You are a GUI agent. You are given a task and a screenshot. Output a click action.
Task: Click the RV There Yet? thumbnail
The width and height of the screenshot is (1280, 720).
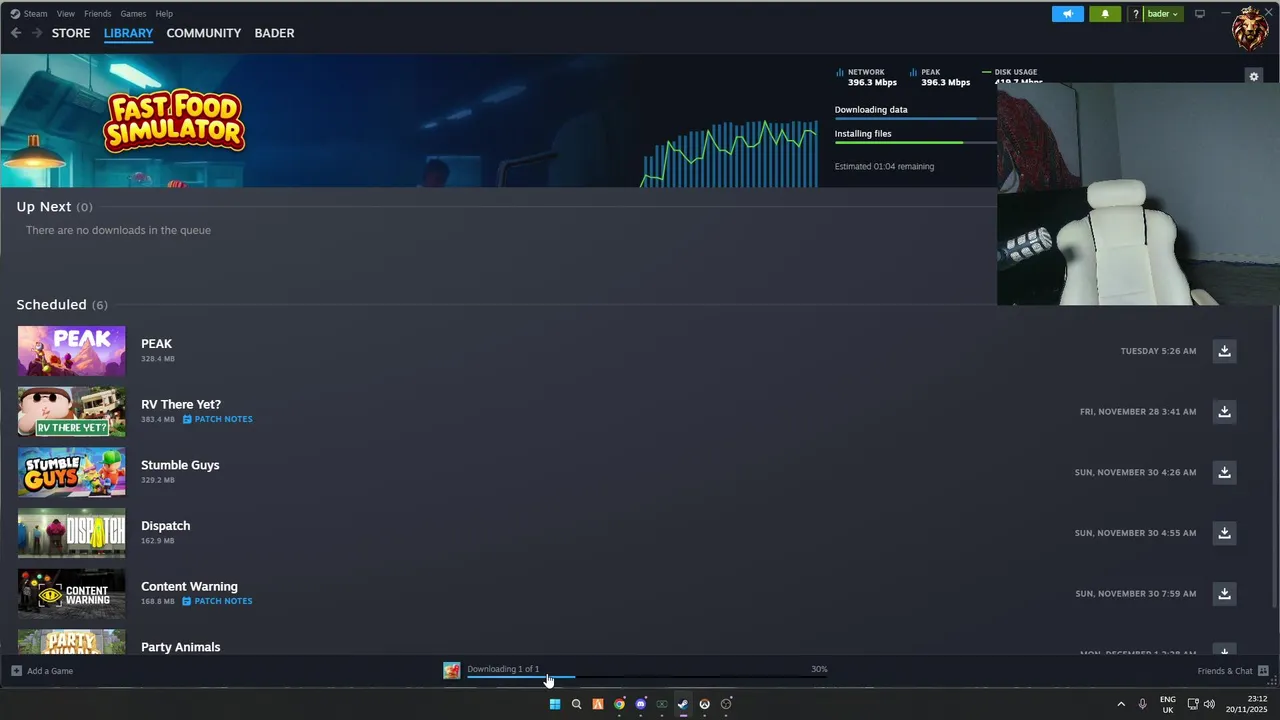coord(72,411)
